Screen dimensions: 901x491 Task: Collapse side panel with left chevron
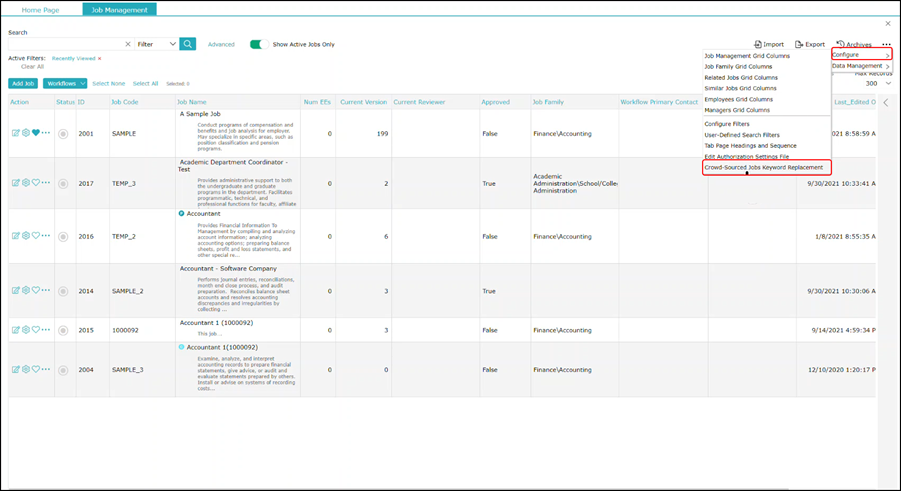tap(886, 102)
